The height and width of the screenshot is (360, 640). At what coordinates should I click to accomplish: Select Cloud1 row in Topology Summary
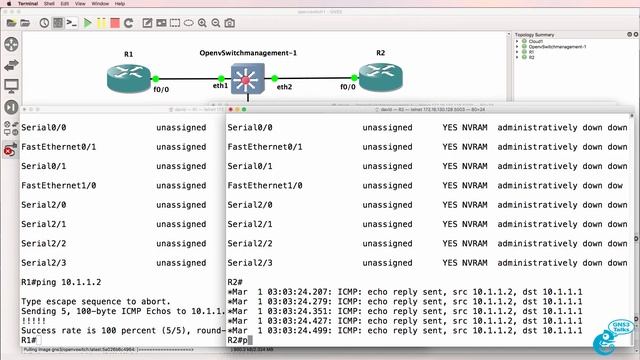coord(536,41)
